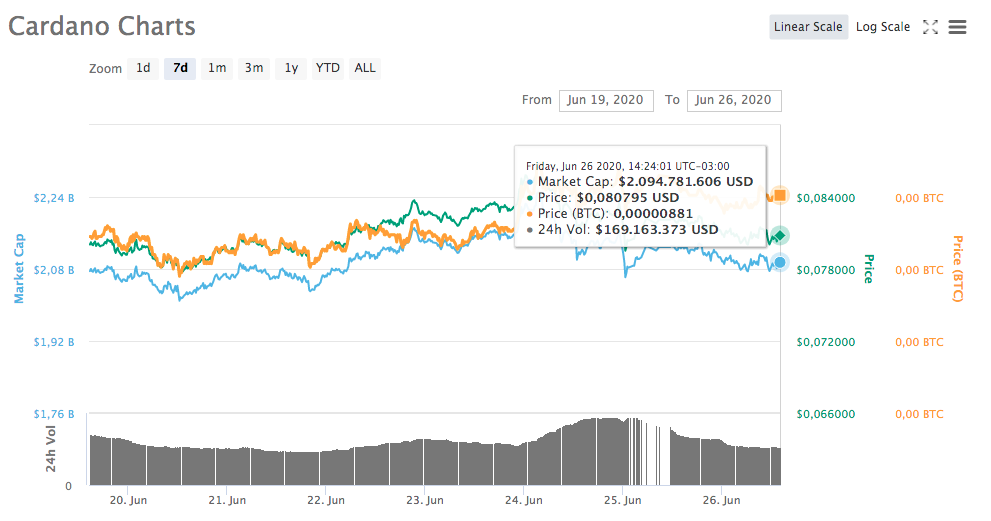Viewport: 991px width, 521px height.
Task: Set zoom to ALL
Action: 365,68
